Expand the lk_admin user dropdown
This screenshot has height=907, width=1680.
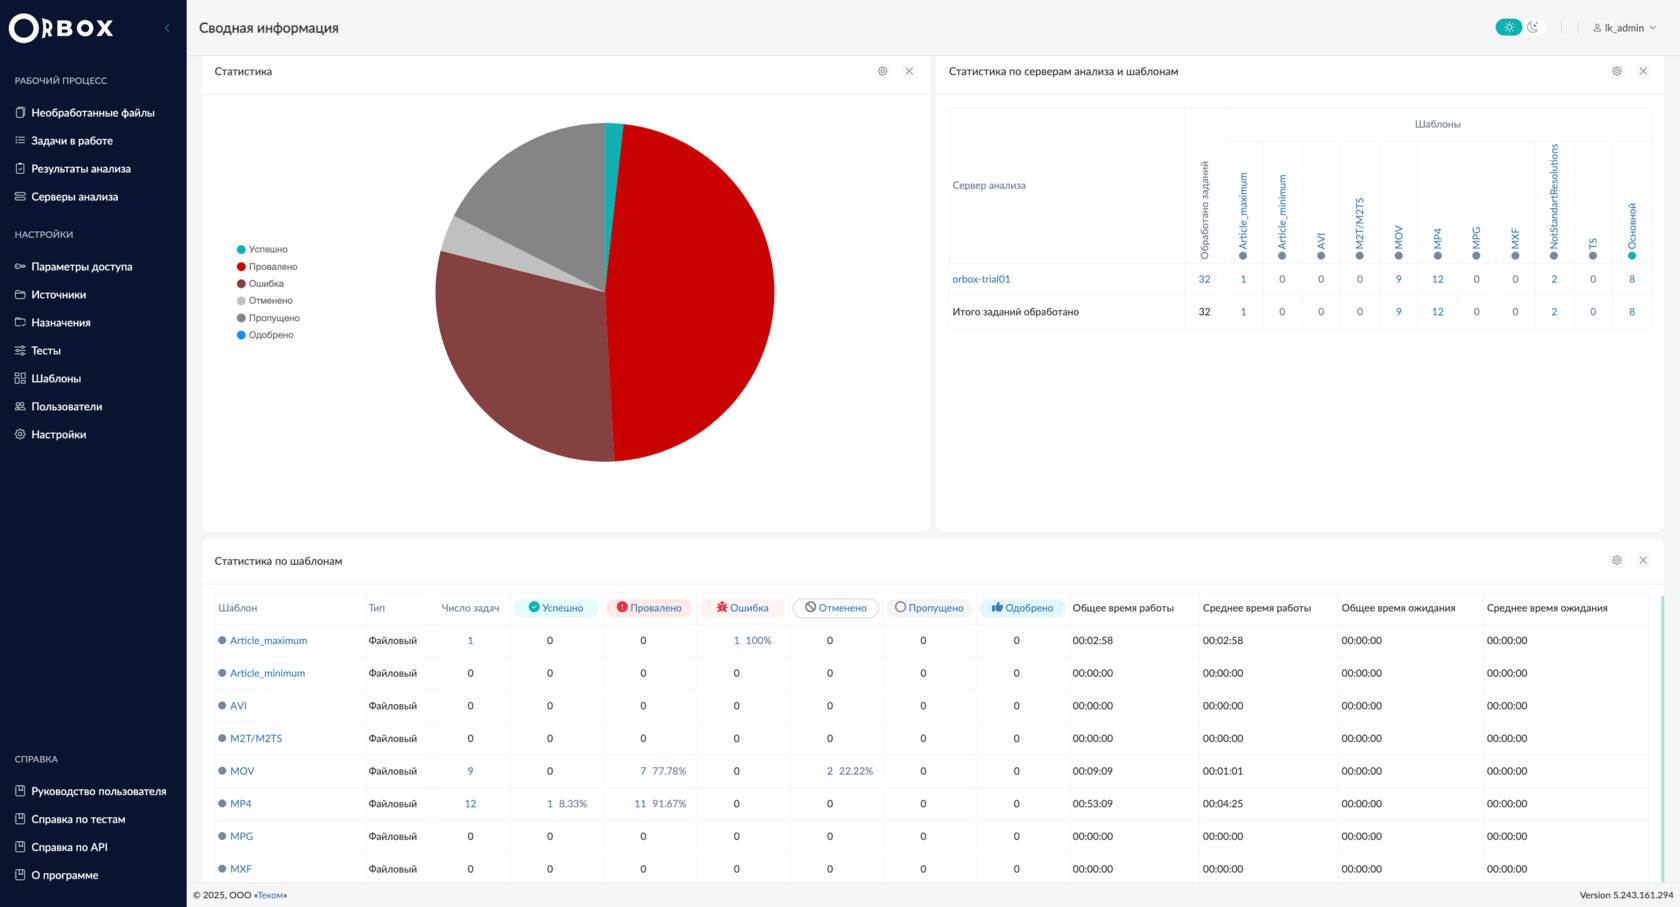pos(1625,28)
